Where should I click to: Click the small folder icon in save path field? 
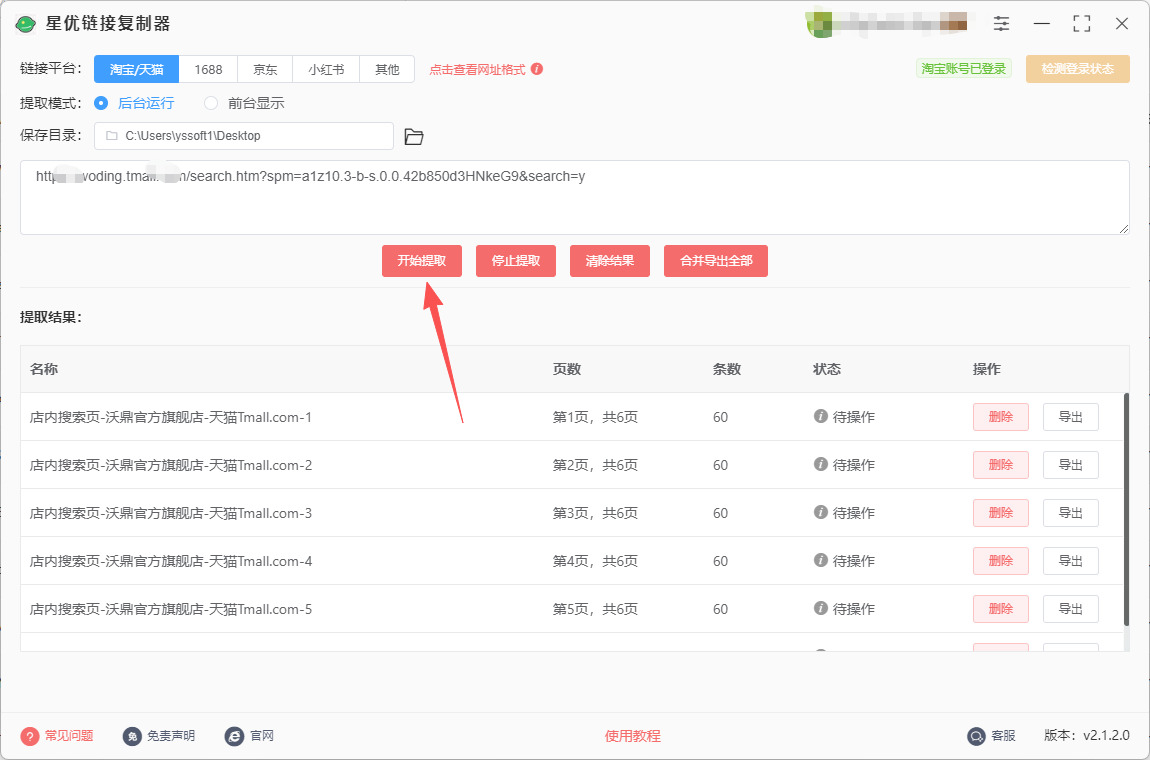(x=111, y=136)
